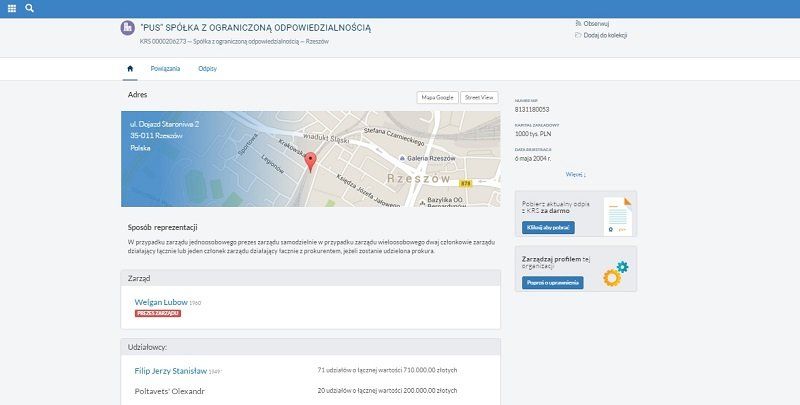Switch to Street View mode
The width and height of the screenshot is (800, 405).
click(x=480, y=97)
